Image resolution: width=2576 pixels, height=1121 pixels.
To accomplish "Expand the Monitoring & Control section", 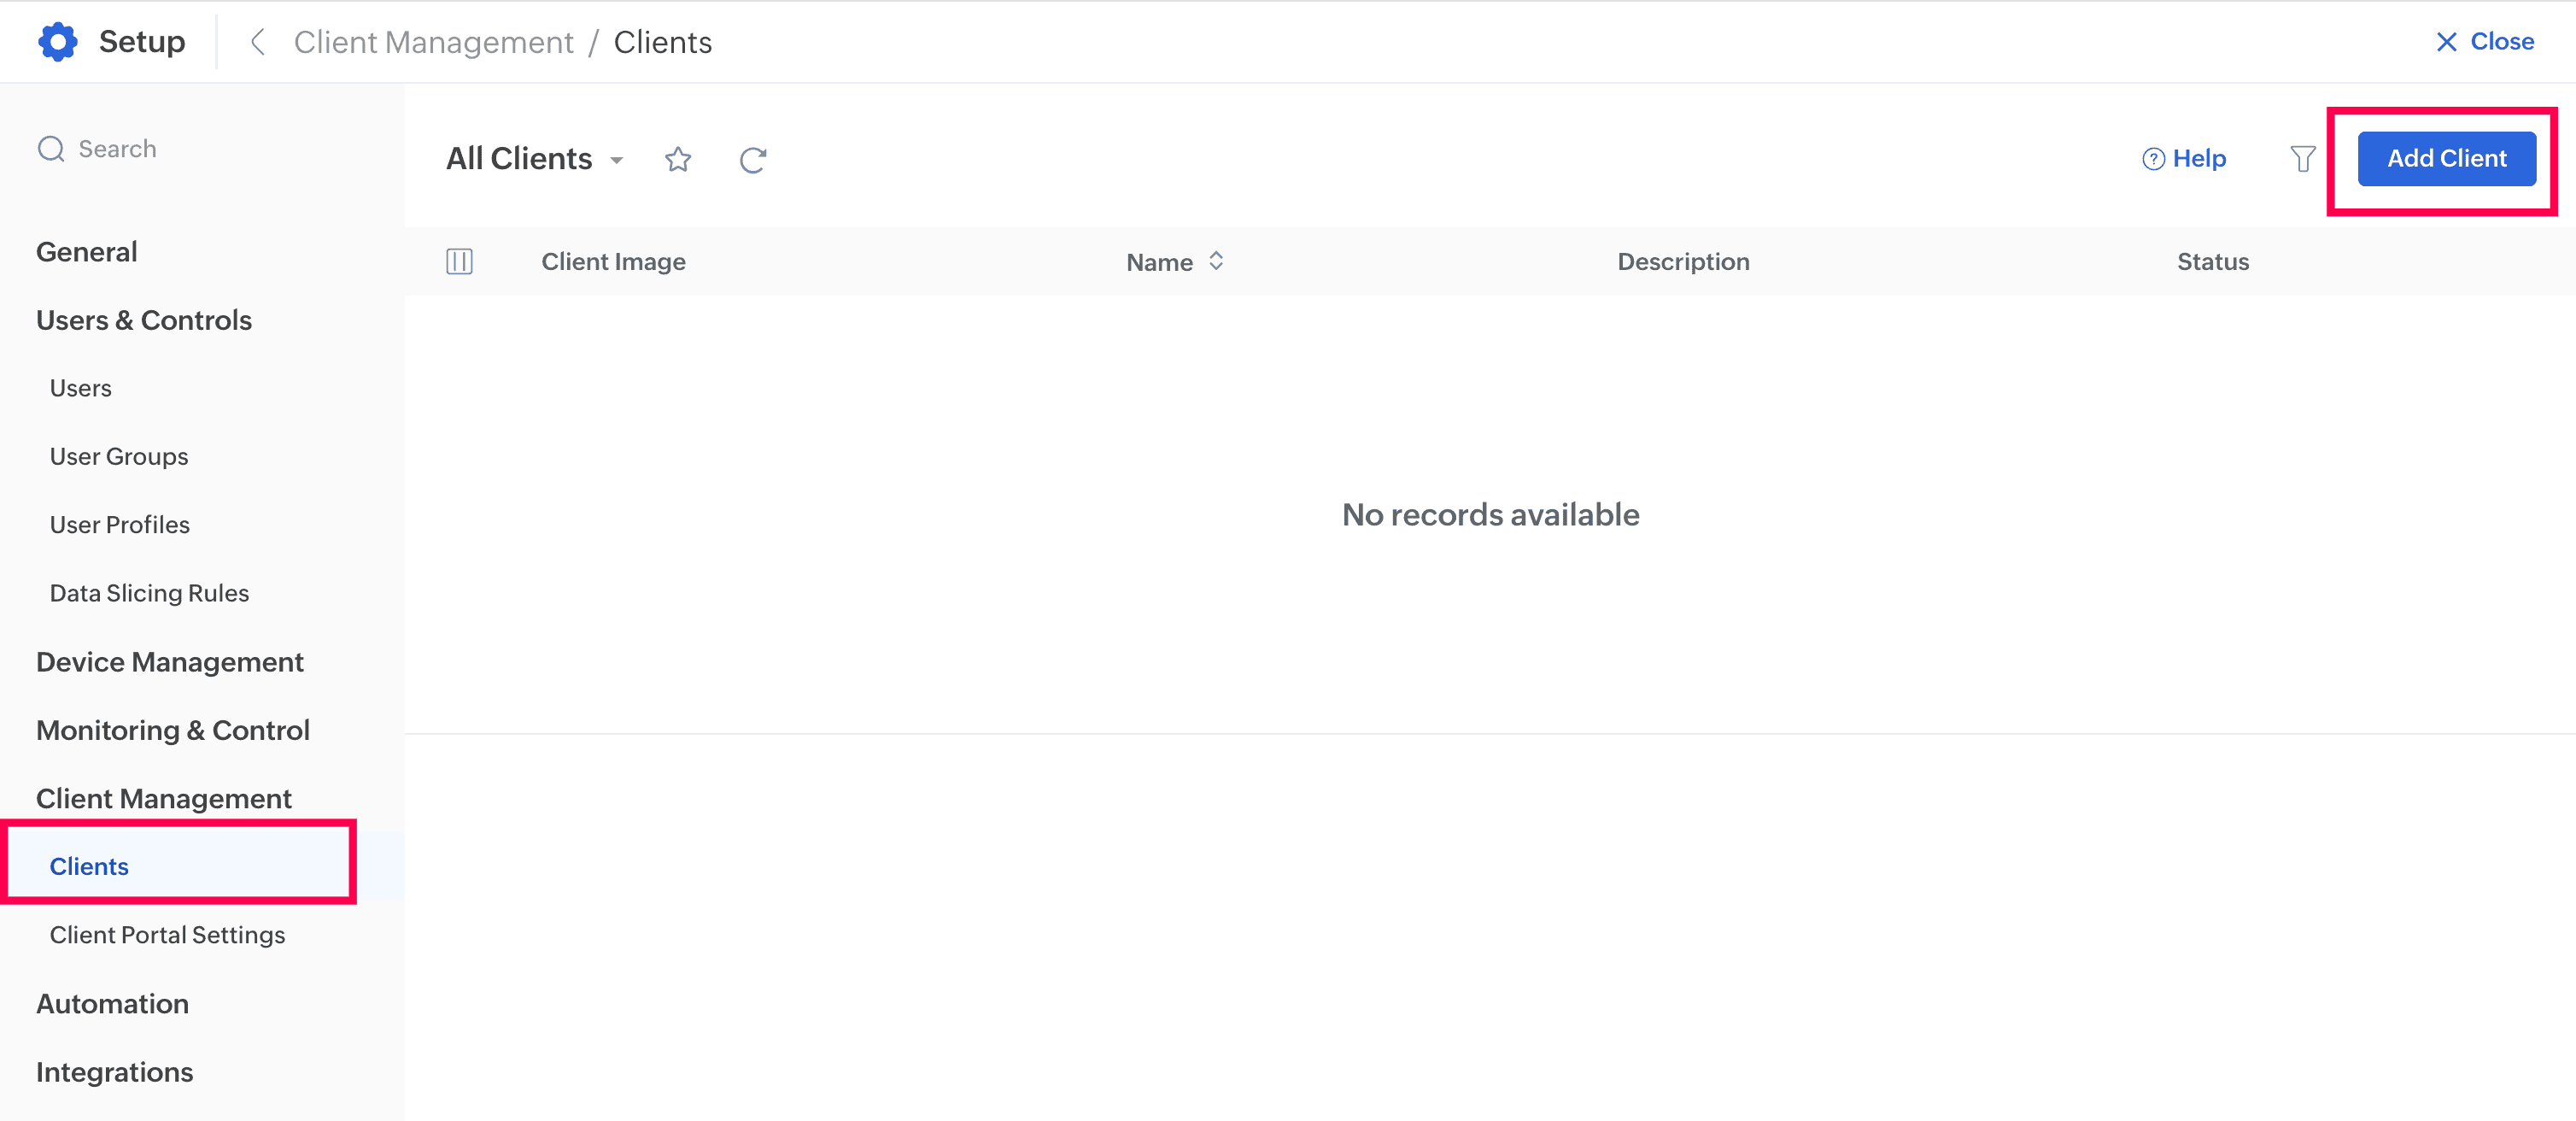I will [x=173, y=730].
